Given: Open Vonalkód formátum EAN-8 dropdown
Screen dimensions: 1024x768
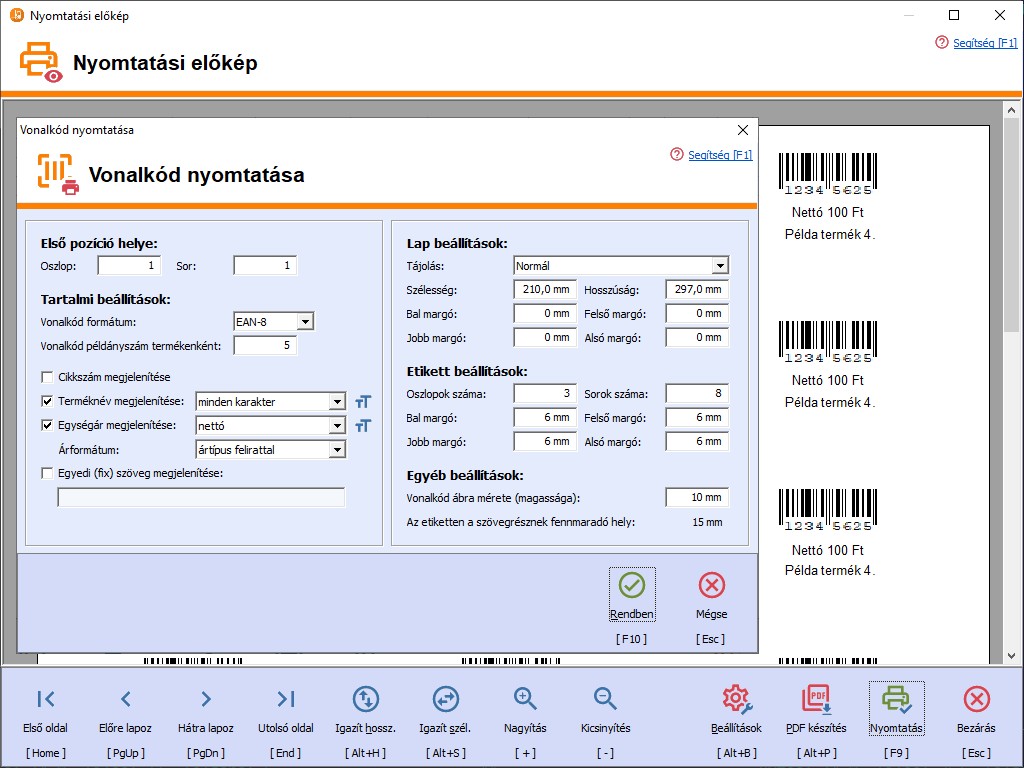Looking at the screenshot, I should point(305,322).
